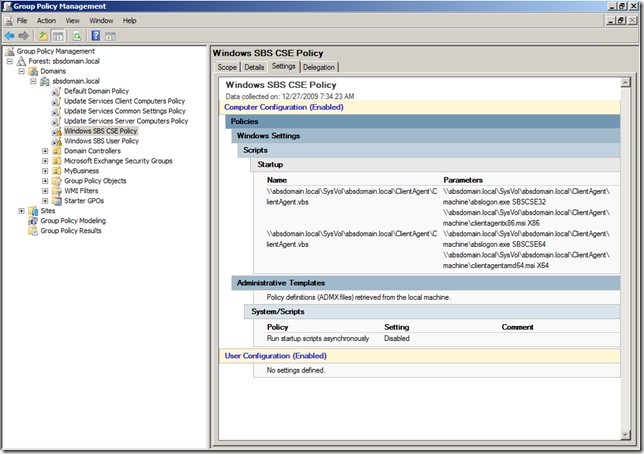Expand the Sites node
The width and height of the screenshot is (644, 454).
pos(21,211)
